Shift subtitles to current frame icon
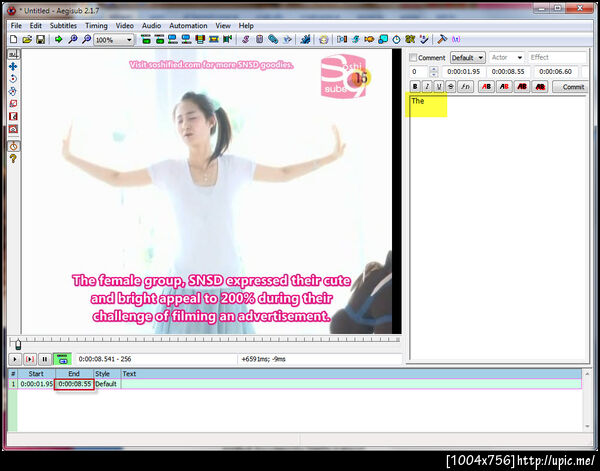 (x=228, y=39)
